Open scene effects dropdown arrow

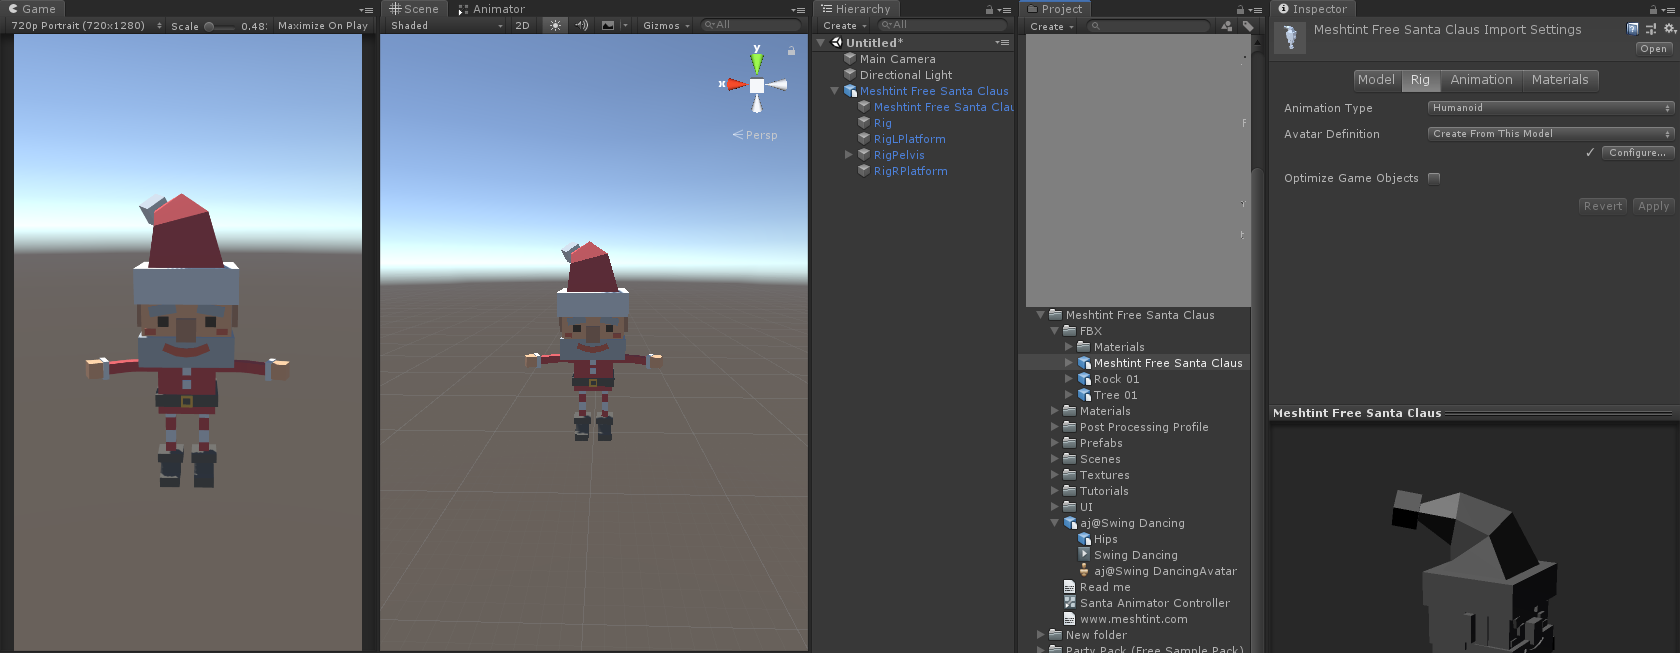625,25
